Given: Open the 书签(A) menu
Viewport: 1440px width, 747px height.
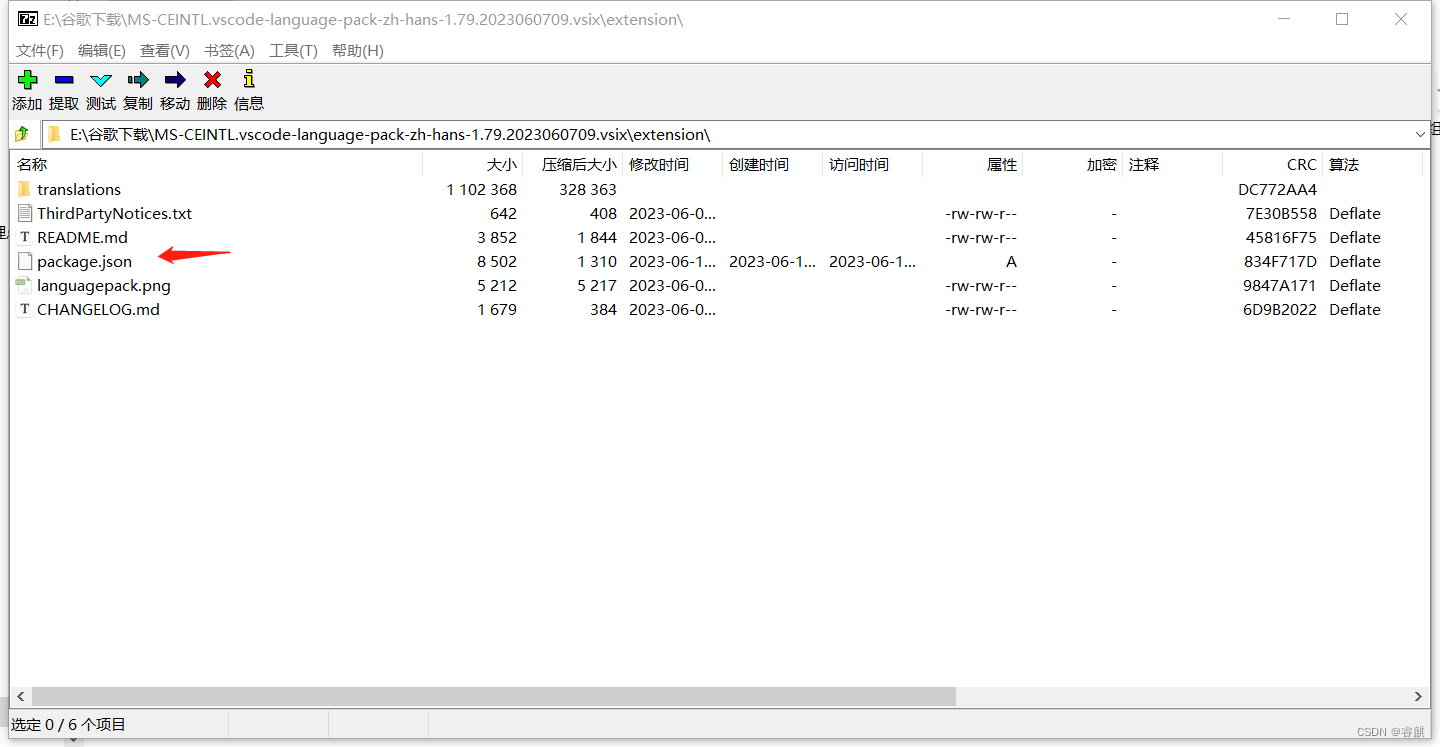Looking at the screenshot, I should click(x=229, y=50).
